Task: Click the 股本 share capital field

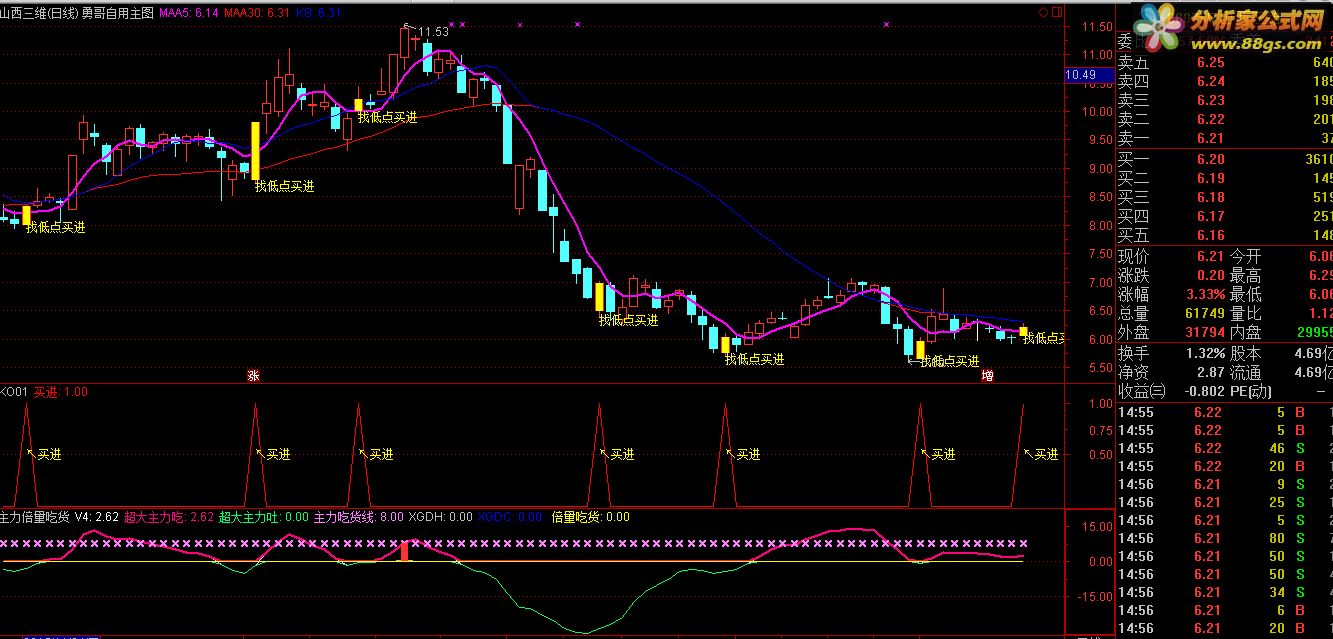Action: coord(1280,353)
